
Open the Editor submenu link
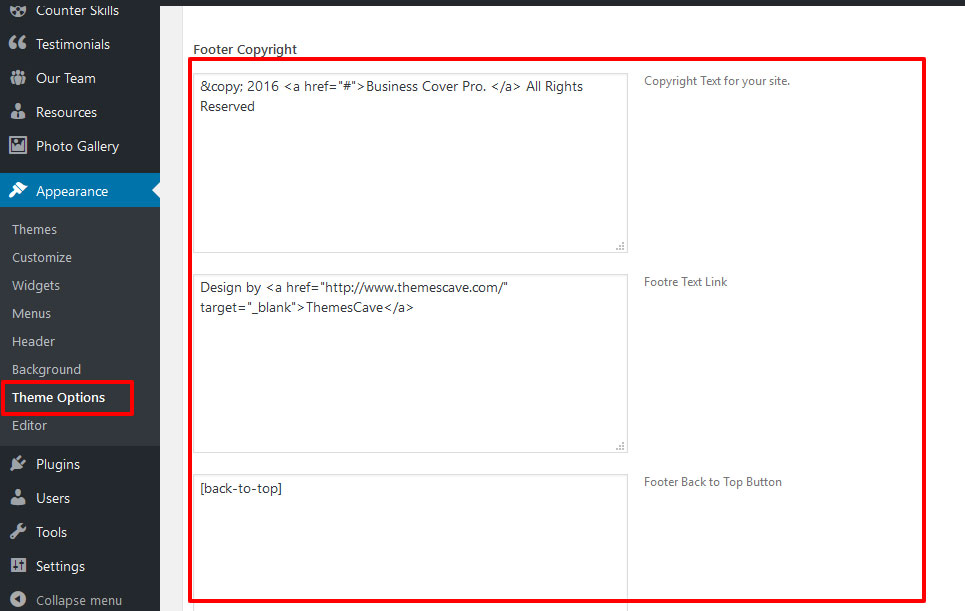(x=30, y=425)
